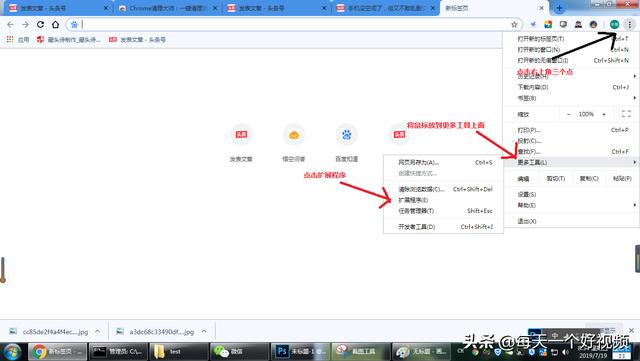Image resolution: width=640 pixels, height=361 pixels.
Task: Reload the current page
Action: [x=40, y=25]
